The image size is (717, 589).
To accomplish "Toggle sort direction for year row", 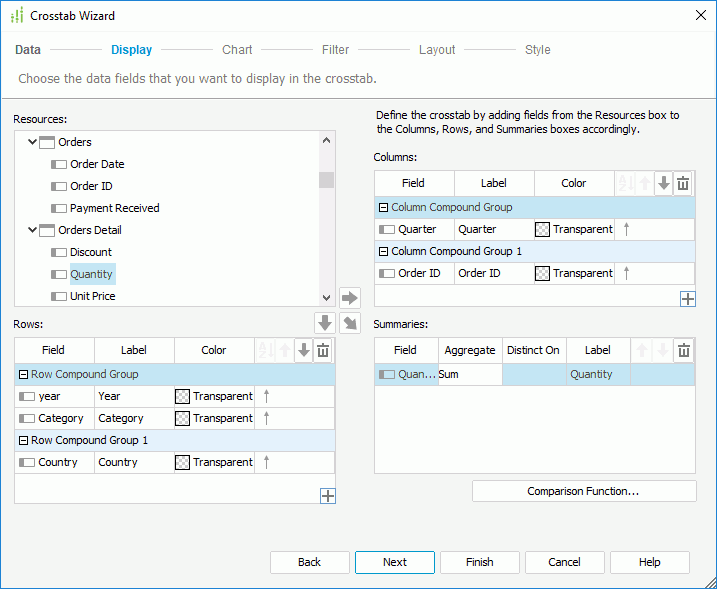I will pos(267,396).
